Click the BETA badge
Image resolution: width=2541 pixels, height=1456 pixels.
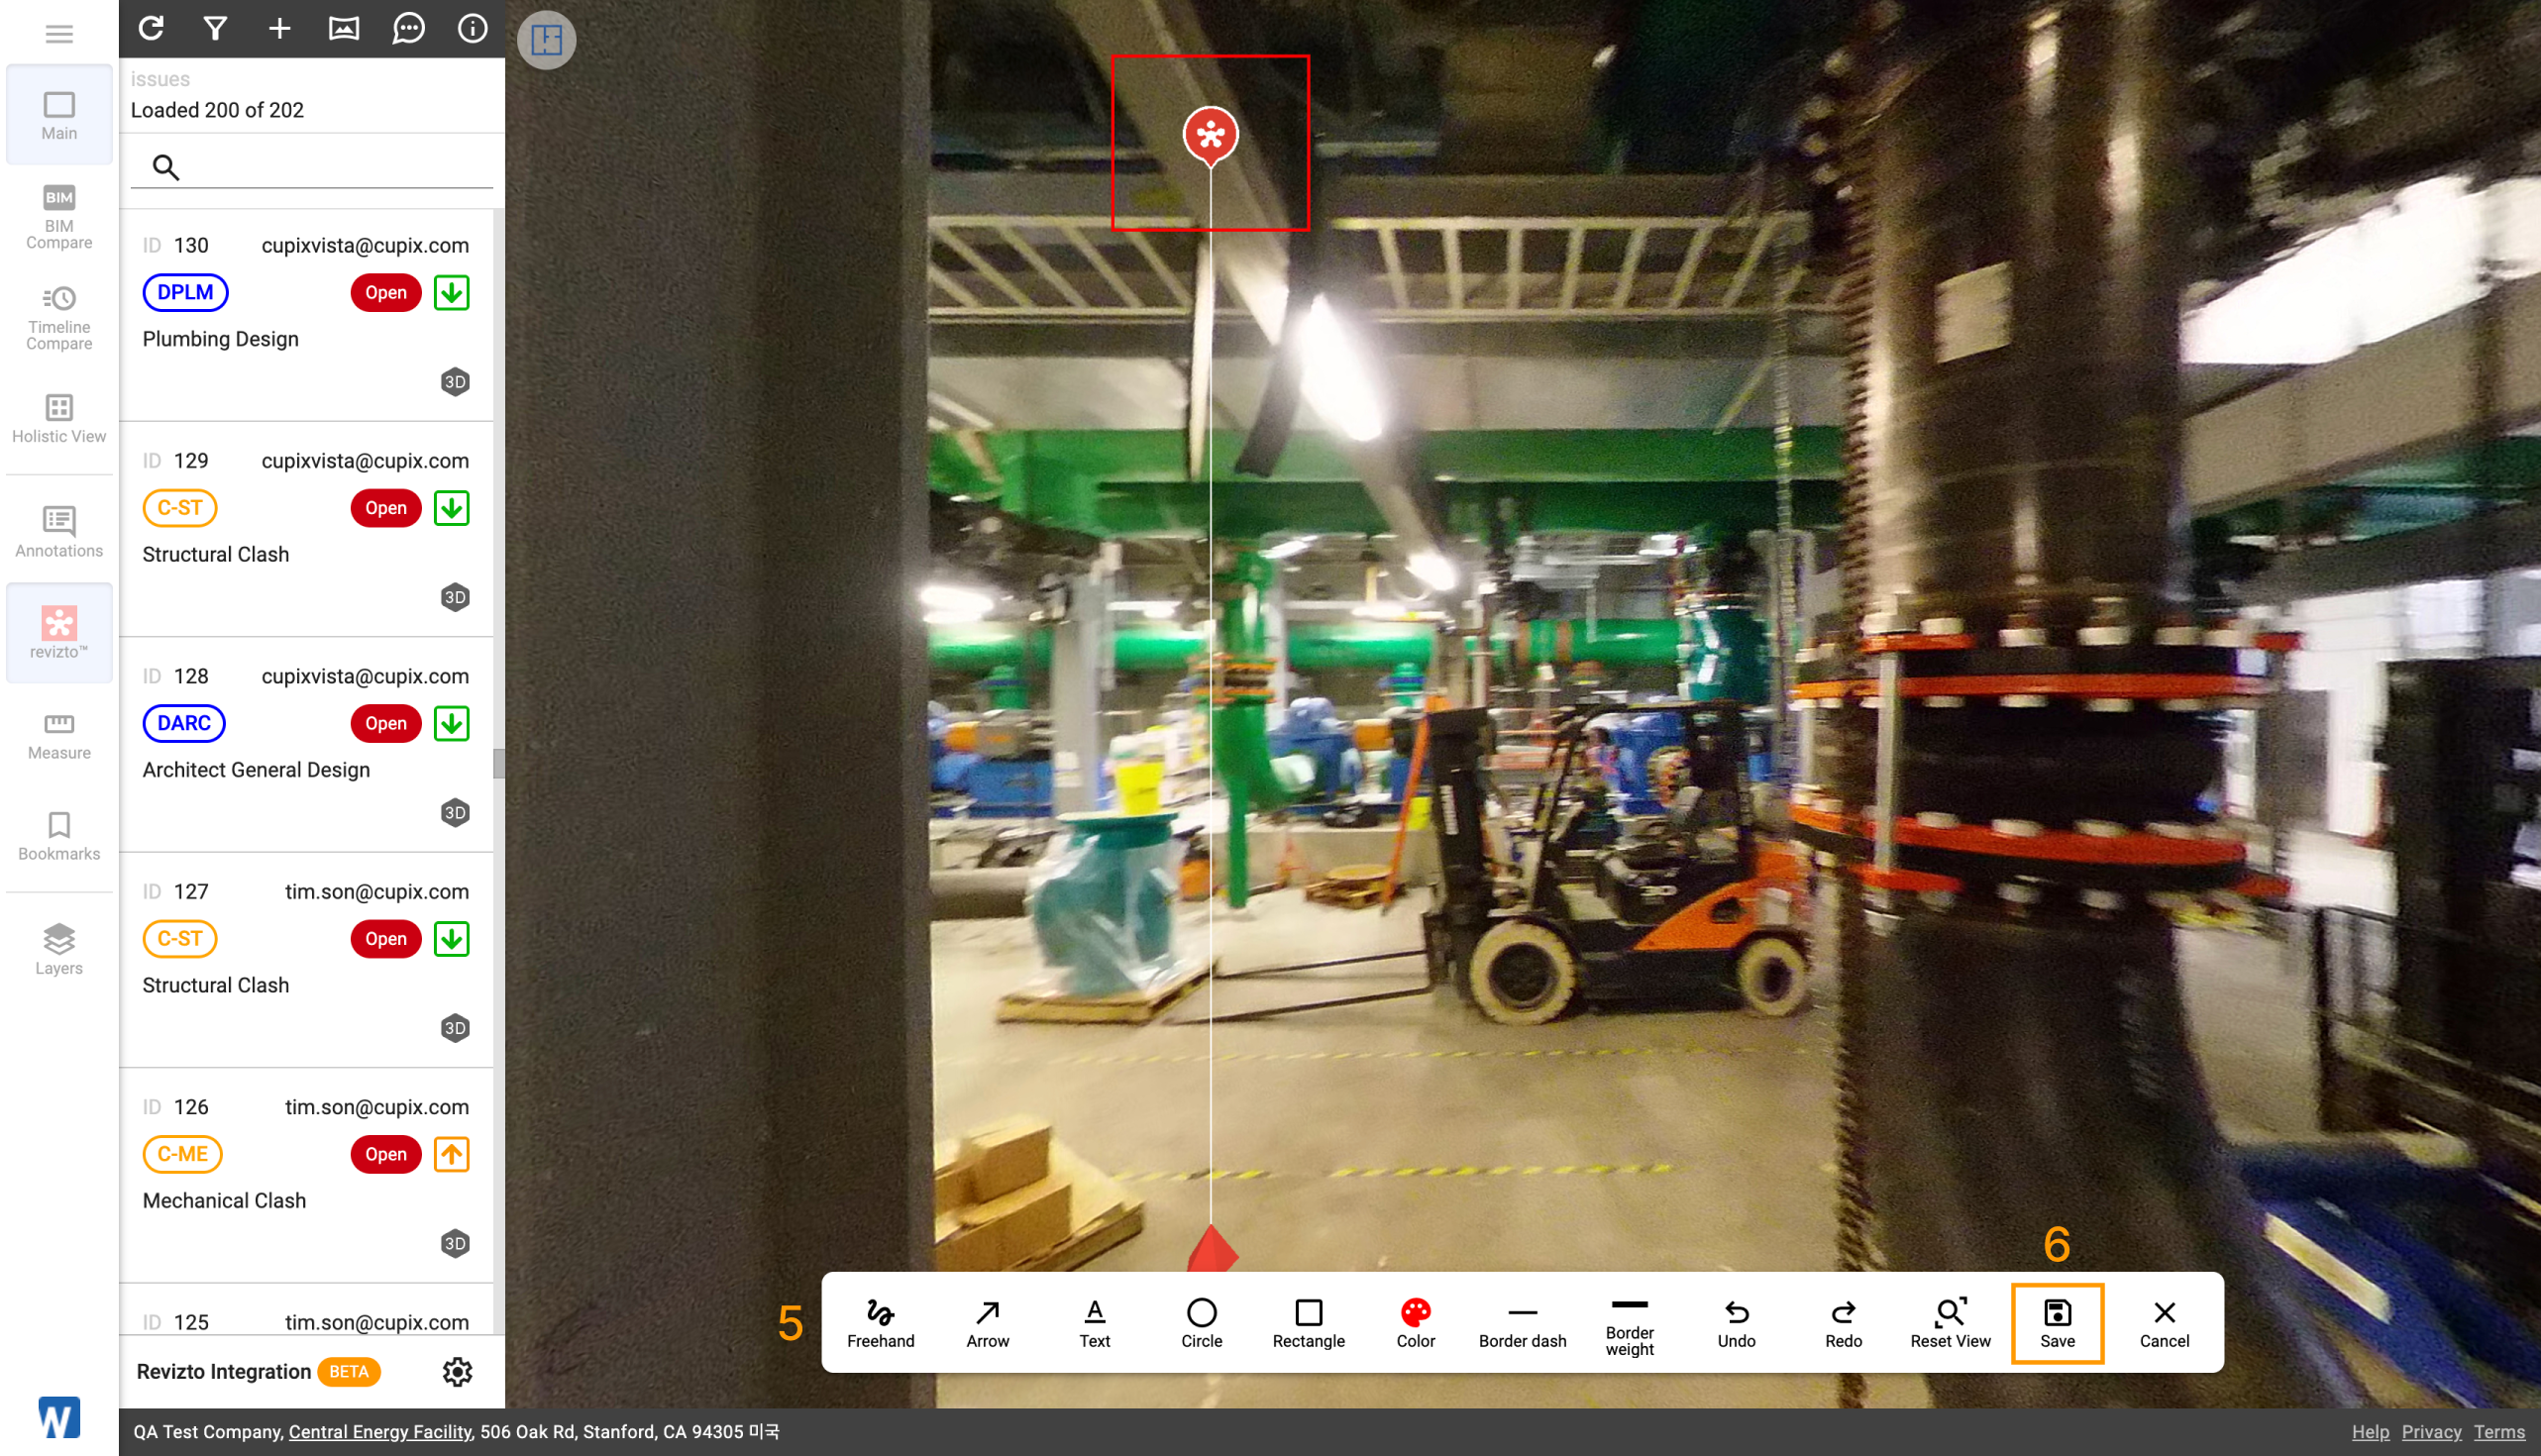(349, 1372)
